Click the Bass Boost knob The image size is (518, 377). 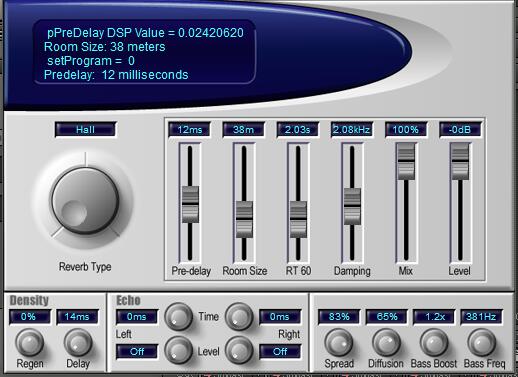click(434, 343)
